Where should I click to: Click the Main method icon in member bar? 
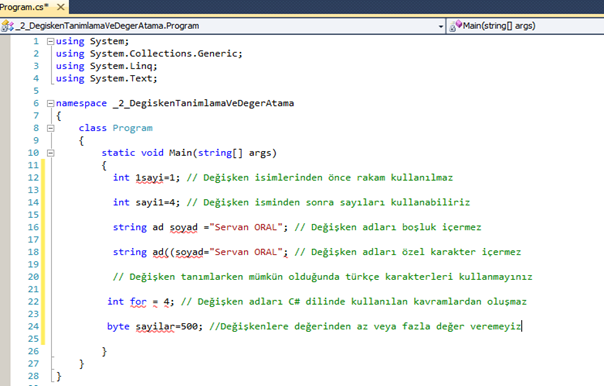coord(455,26)
